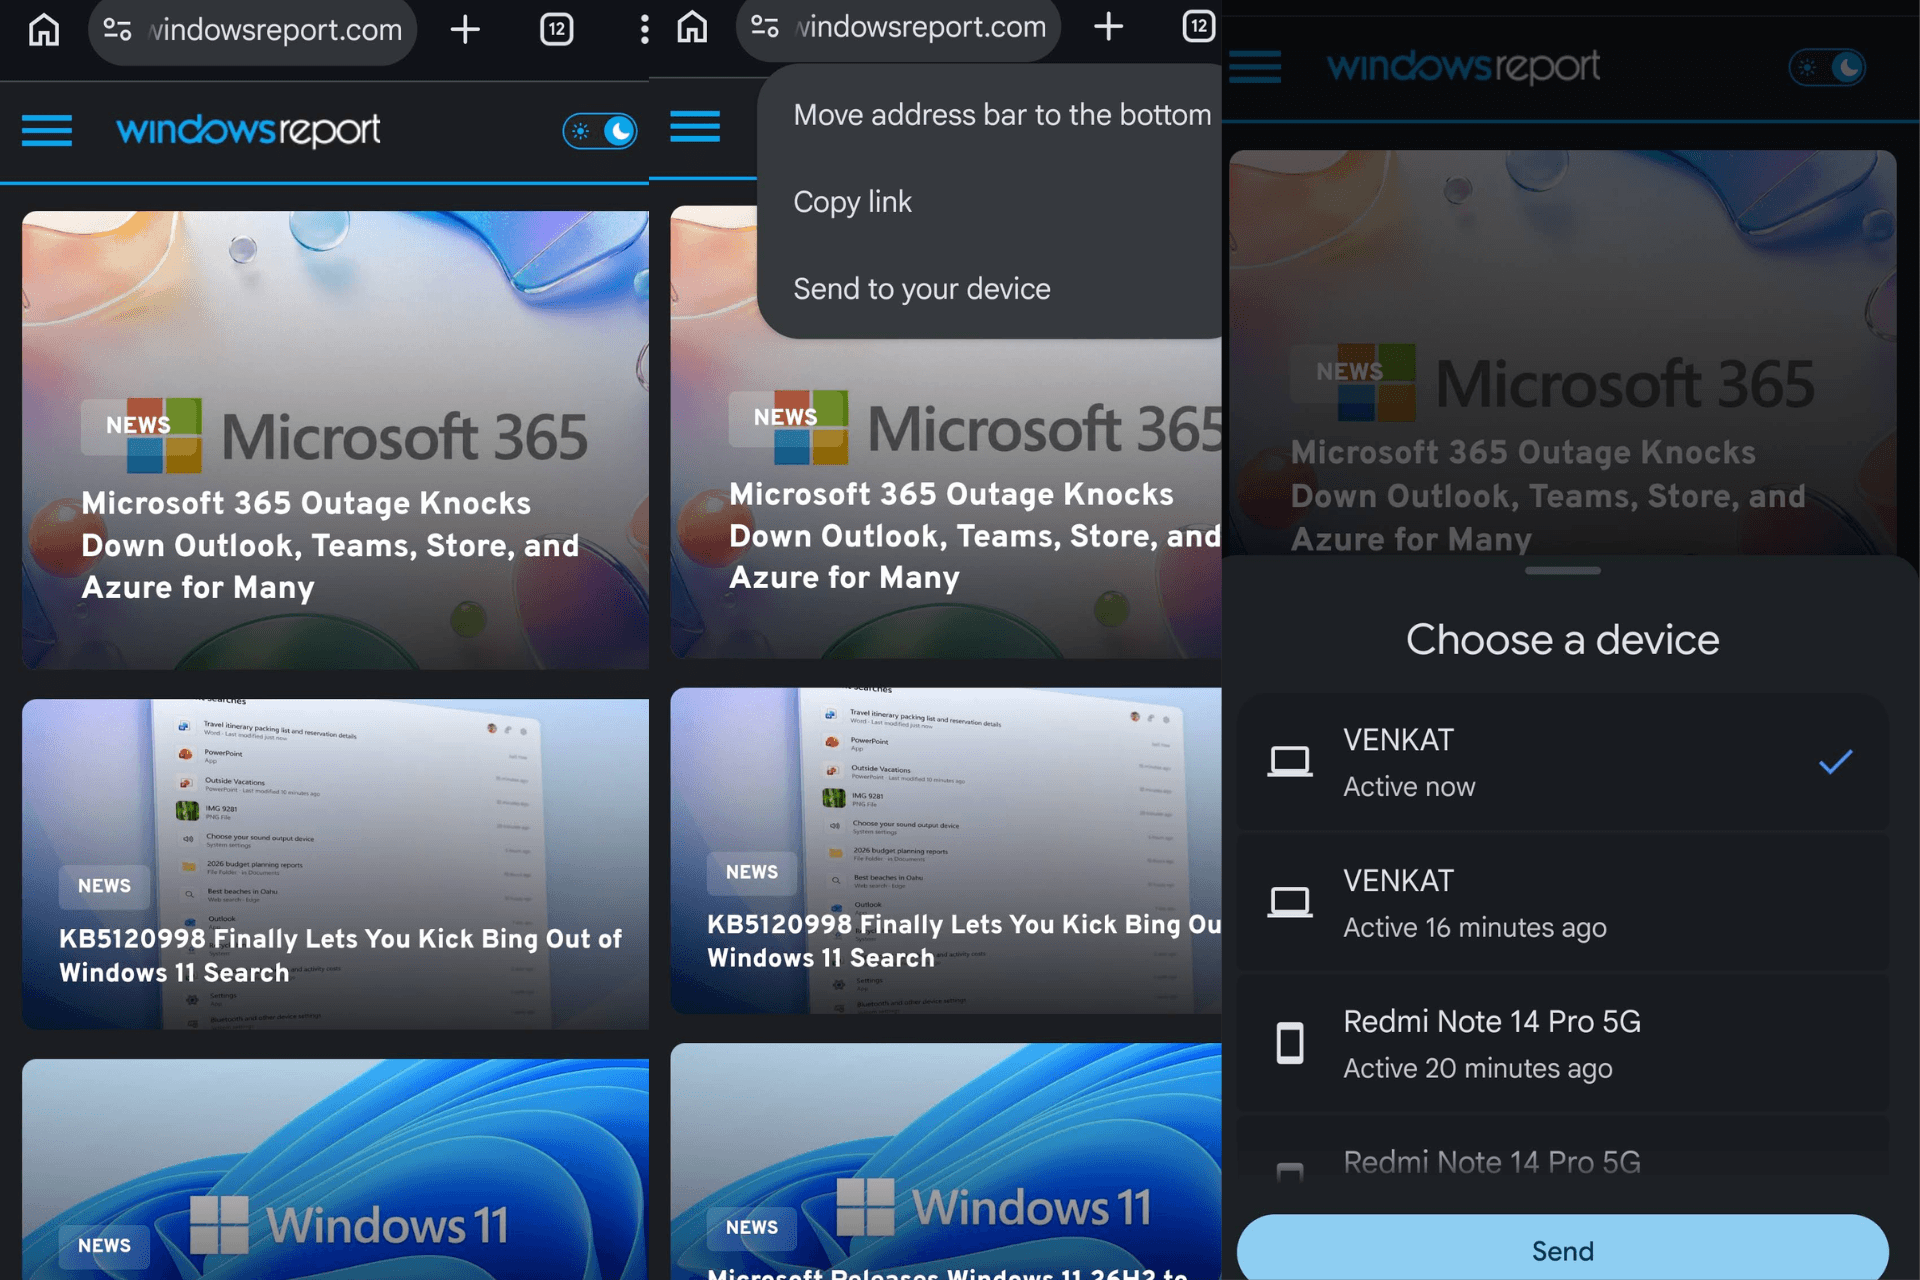Open new tab plus icon in middle panel
1920x1280 pixels.
click(x=1108, y=27)
